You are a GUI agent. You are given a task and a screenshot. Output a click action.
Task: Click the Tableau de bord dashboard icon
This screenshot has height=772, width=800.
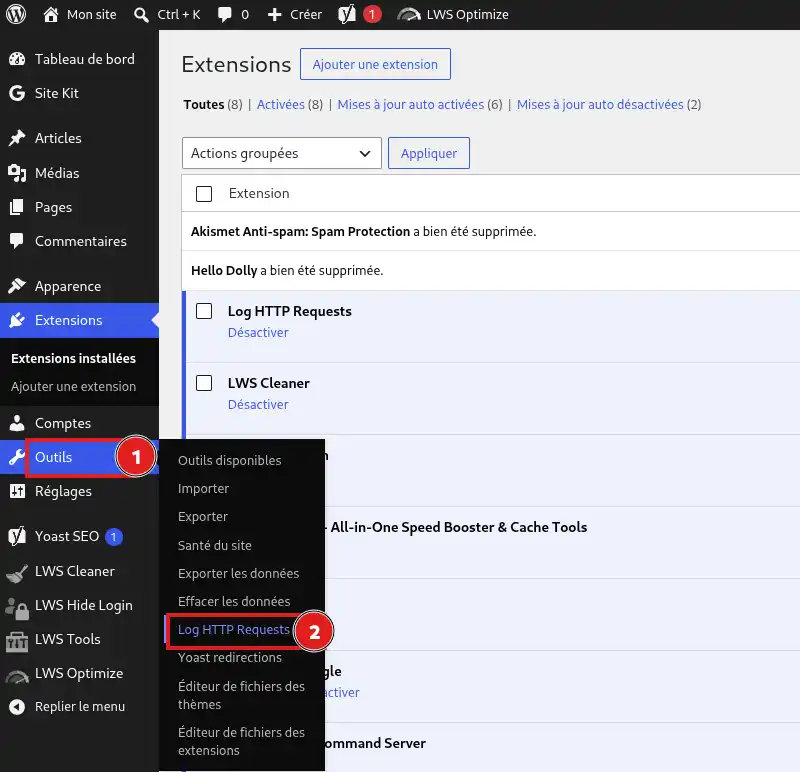point(17,59)
